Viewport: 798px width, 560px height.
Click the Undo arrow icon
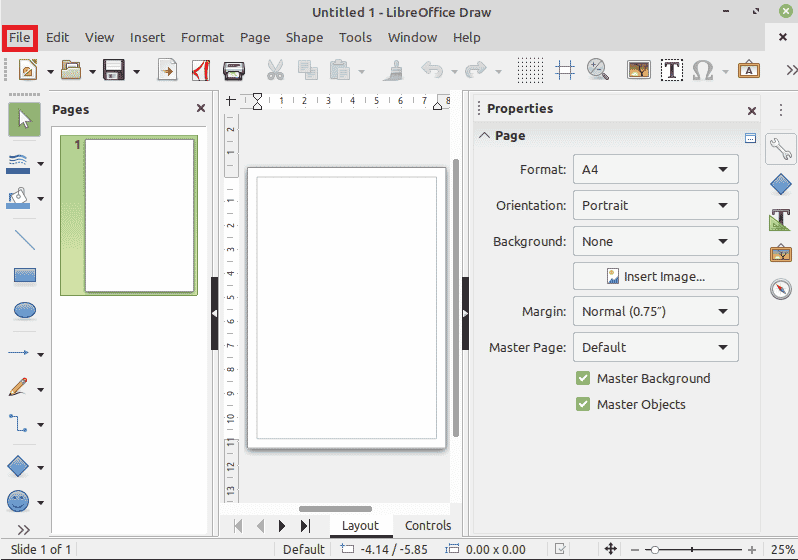pos(432,70)
